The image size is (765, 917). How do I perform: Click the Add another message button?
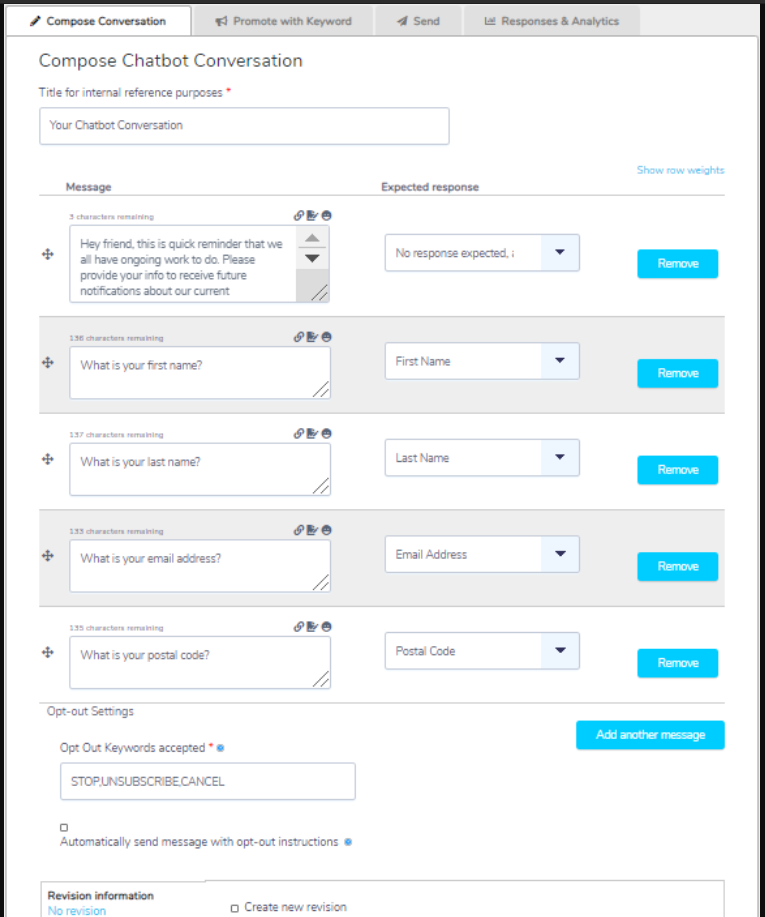click(650, 735)
